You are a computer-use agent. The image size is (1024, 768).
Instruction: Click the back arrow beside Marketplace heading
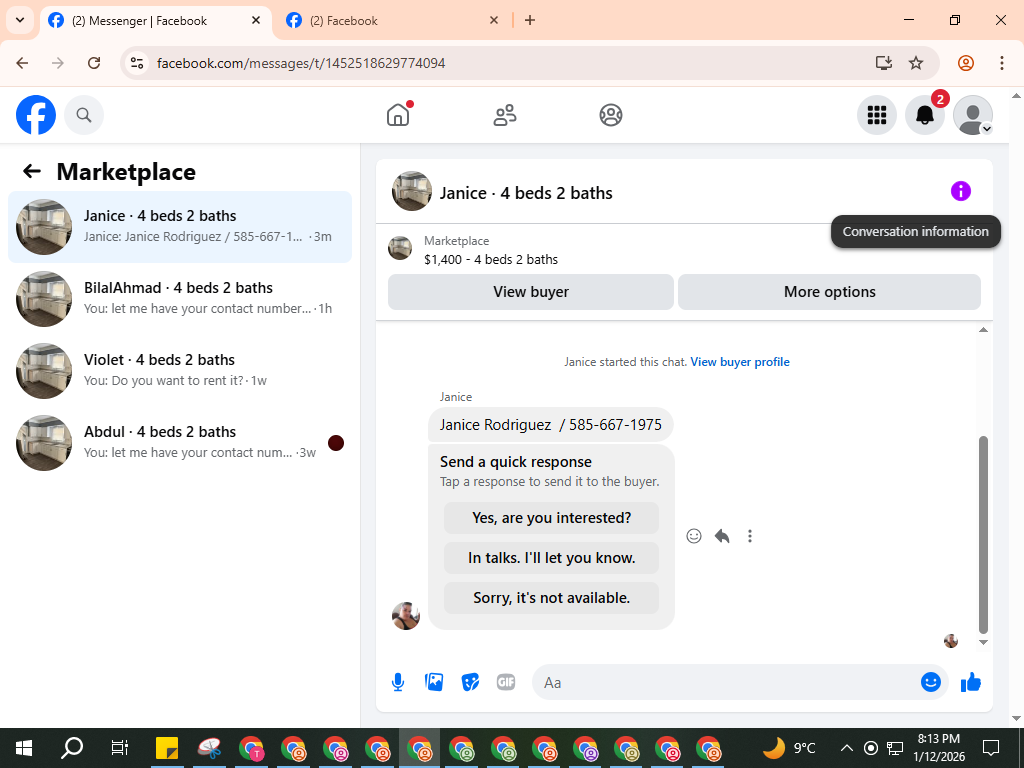point(32,171)
